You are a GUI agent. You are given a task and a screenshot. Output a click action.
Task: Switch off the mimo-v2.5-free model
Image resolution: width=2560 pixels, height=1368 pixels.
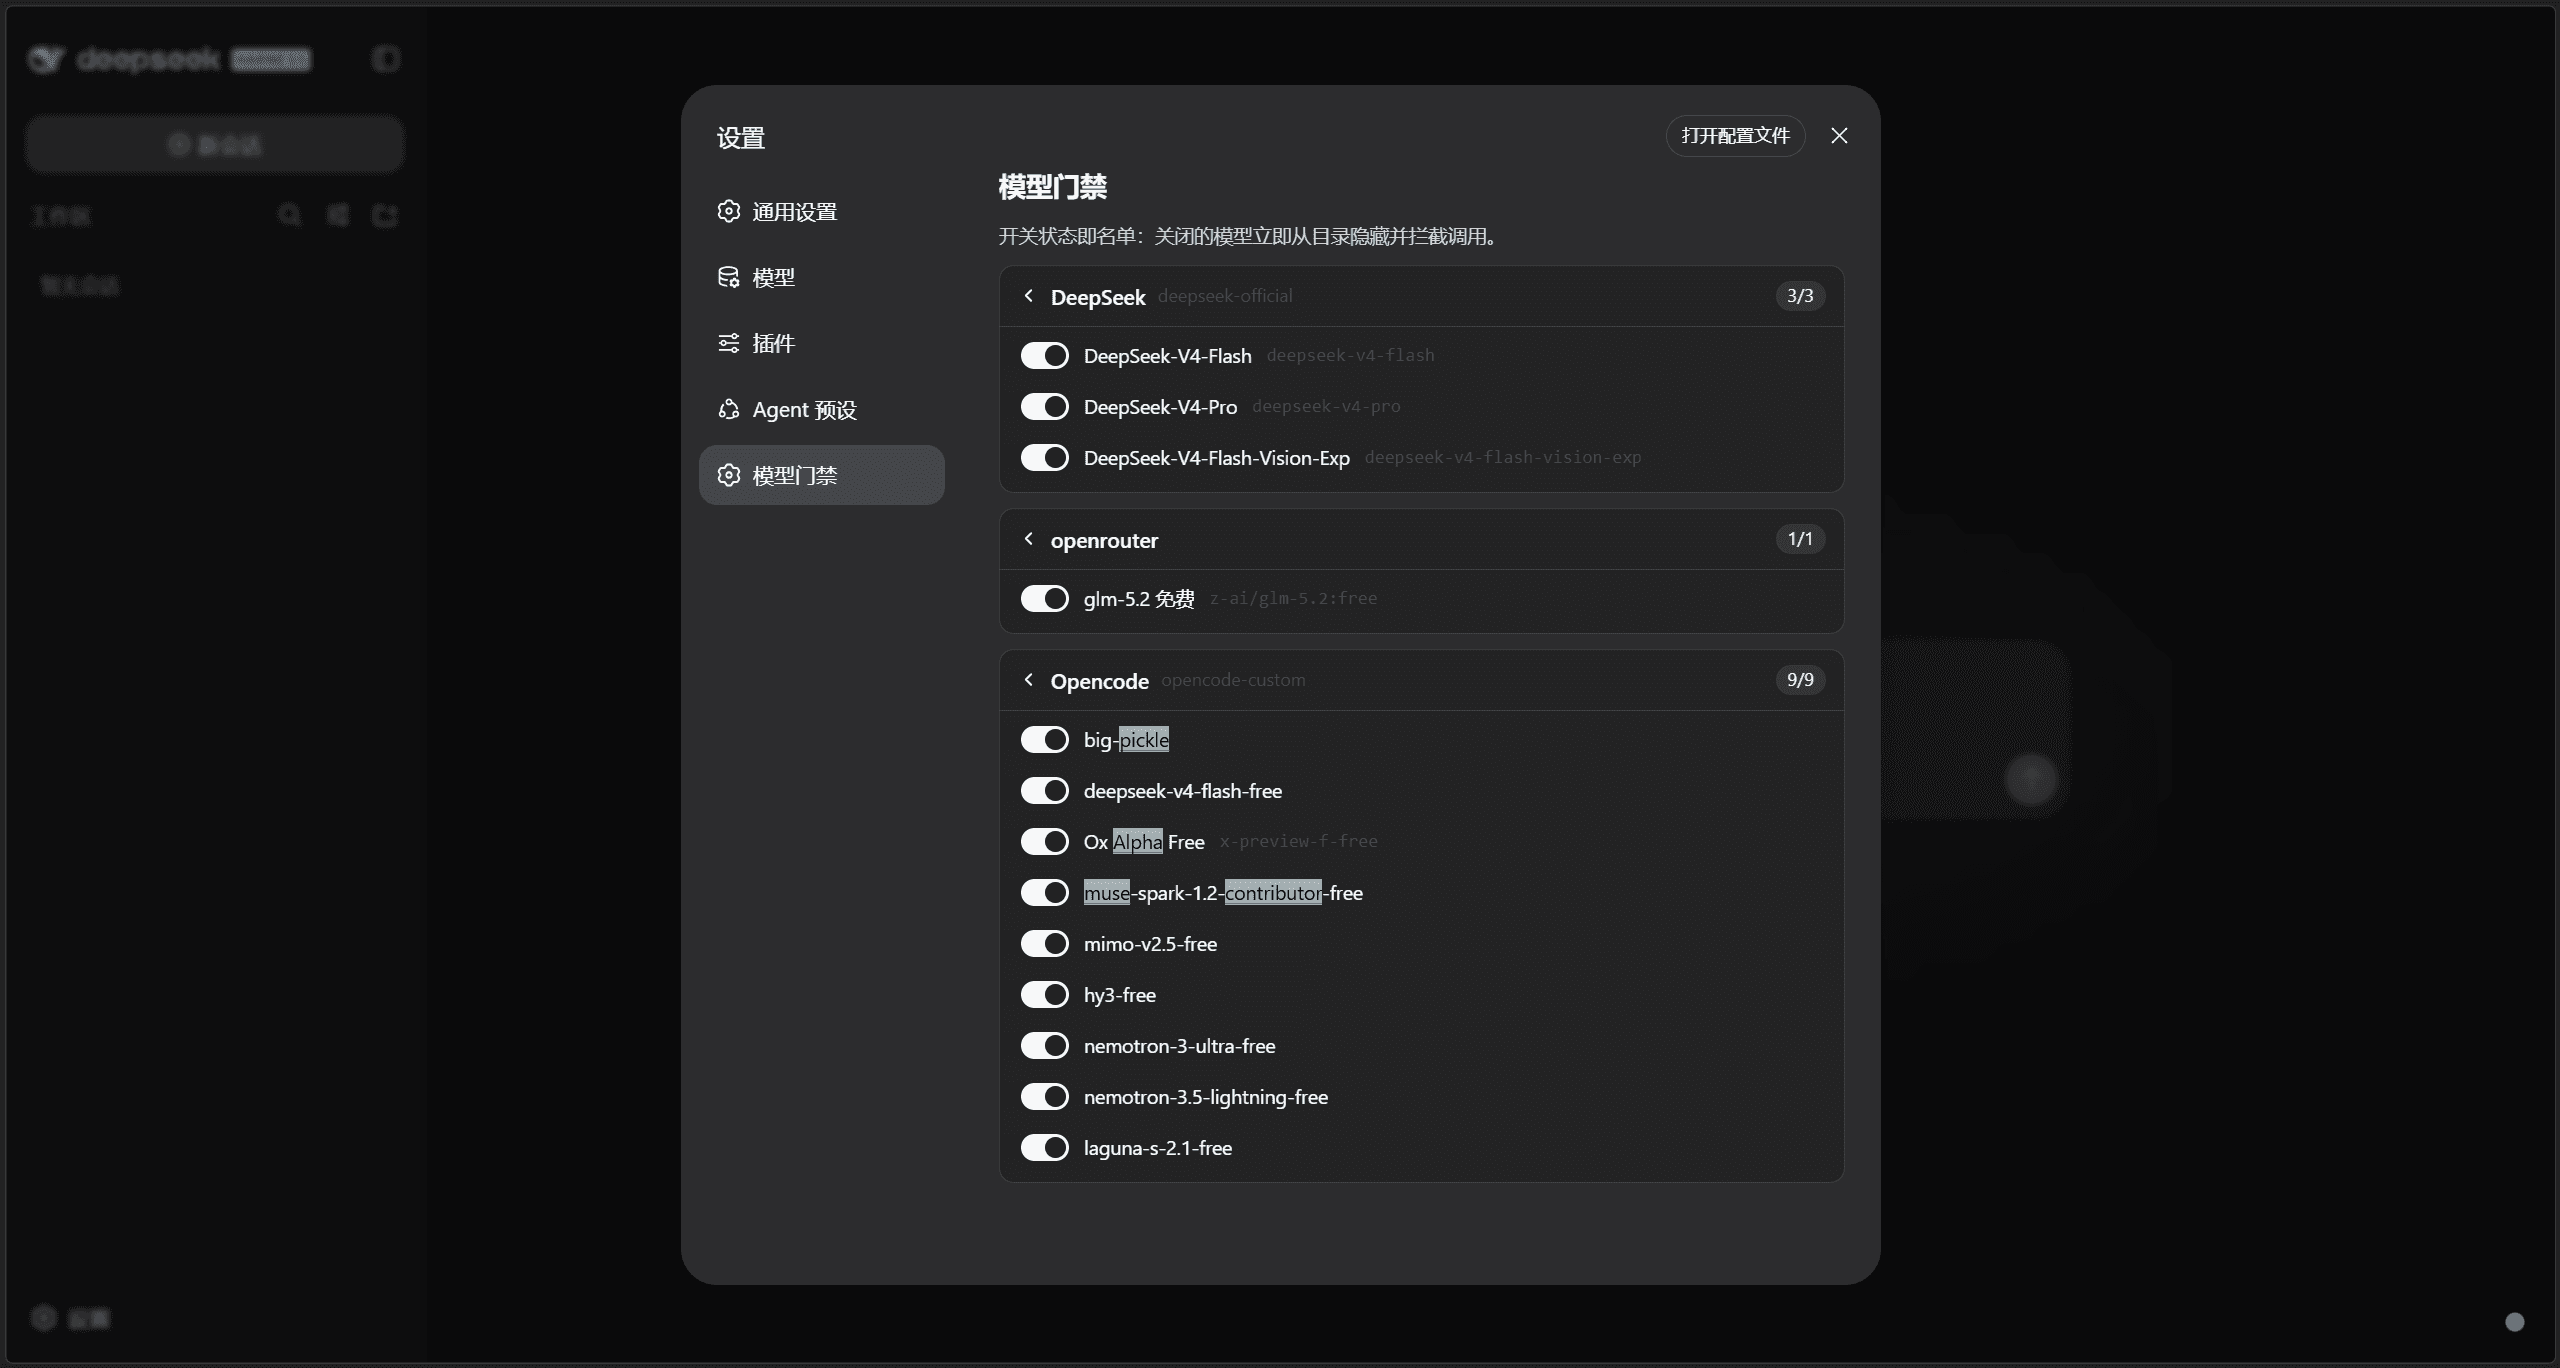tap(1045, 944)
